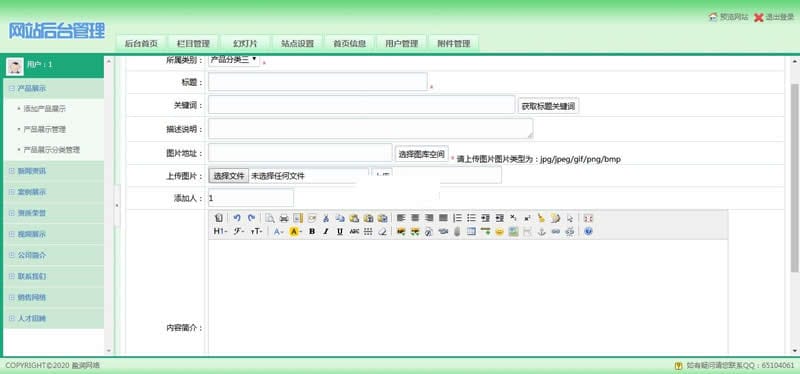800x374 pixels.
Task: Focus the 关键词 keywords input field
Action: click(361, 105)
